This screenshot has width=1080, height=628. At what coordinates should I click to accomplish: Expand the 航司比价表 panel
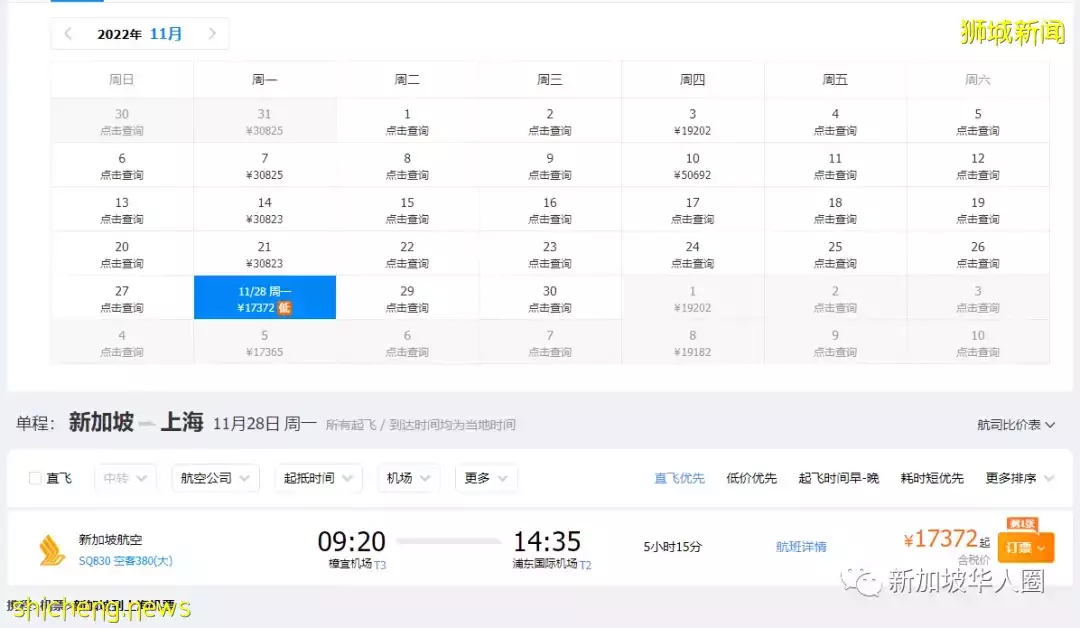coord(1013,422)
